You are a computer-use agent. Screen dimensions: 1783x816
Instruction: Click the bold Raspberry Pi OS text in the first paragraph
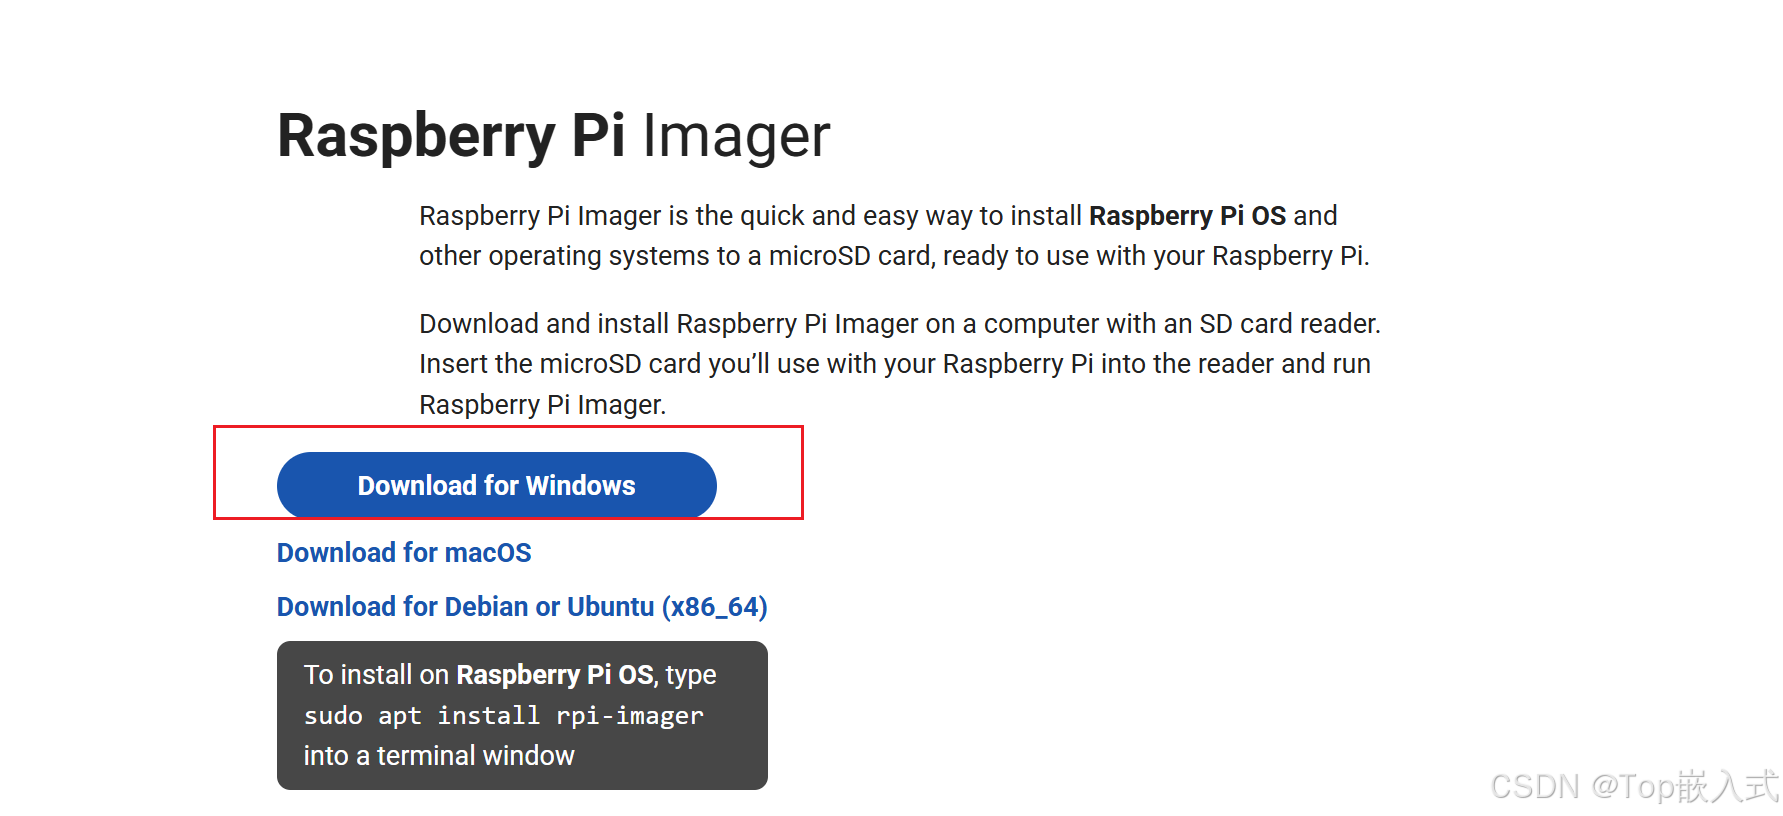coord(1187,216)
